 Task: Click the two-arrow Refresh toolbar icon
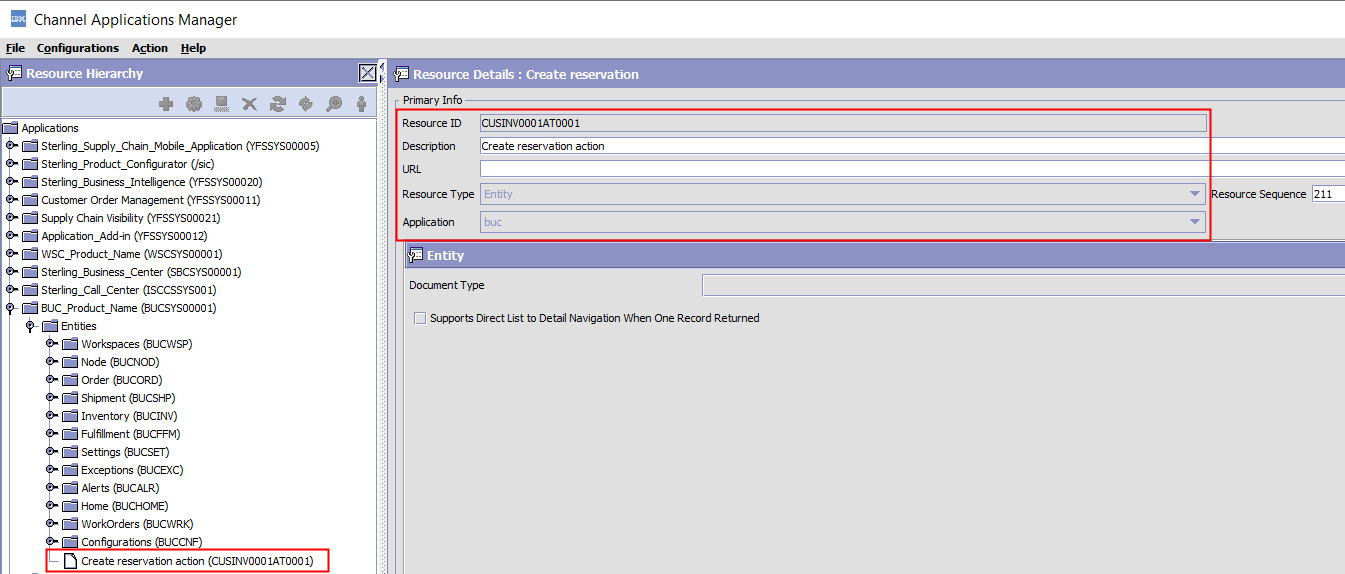pyautogui.click(x=278, y=104)
